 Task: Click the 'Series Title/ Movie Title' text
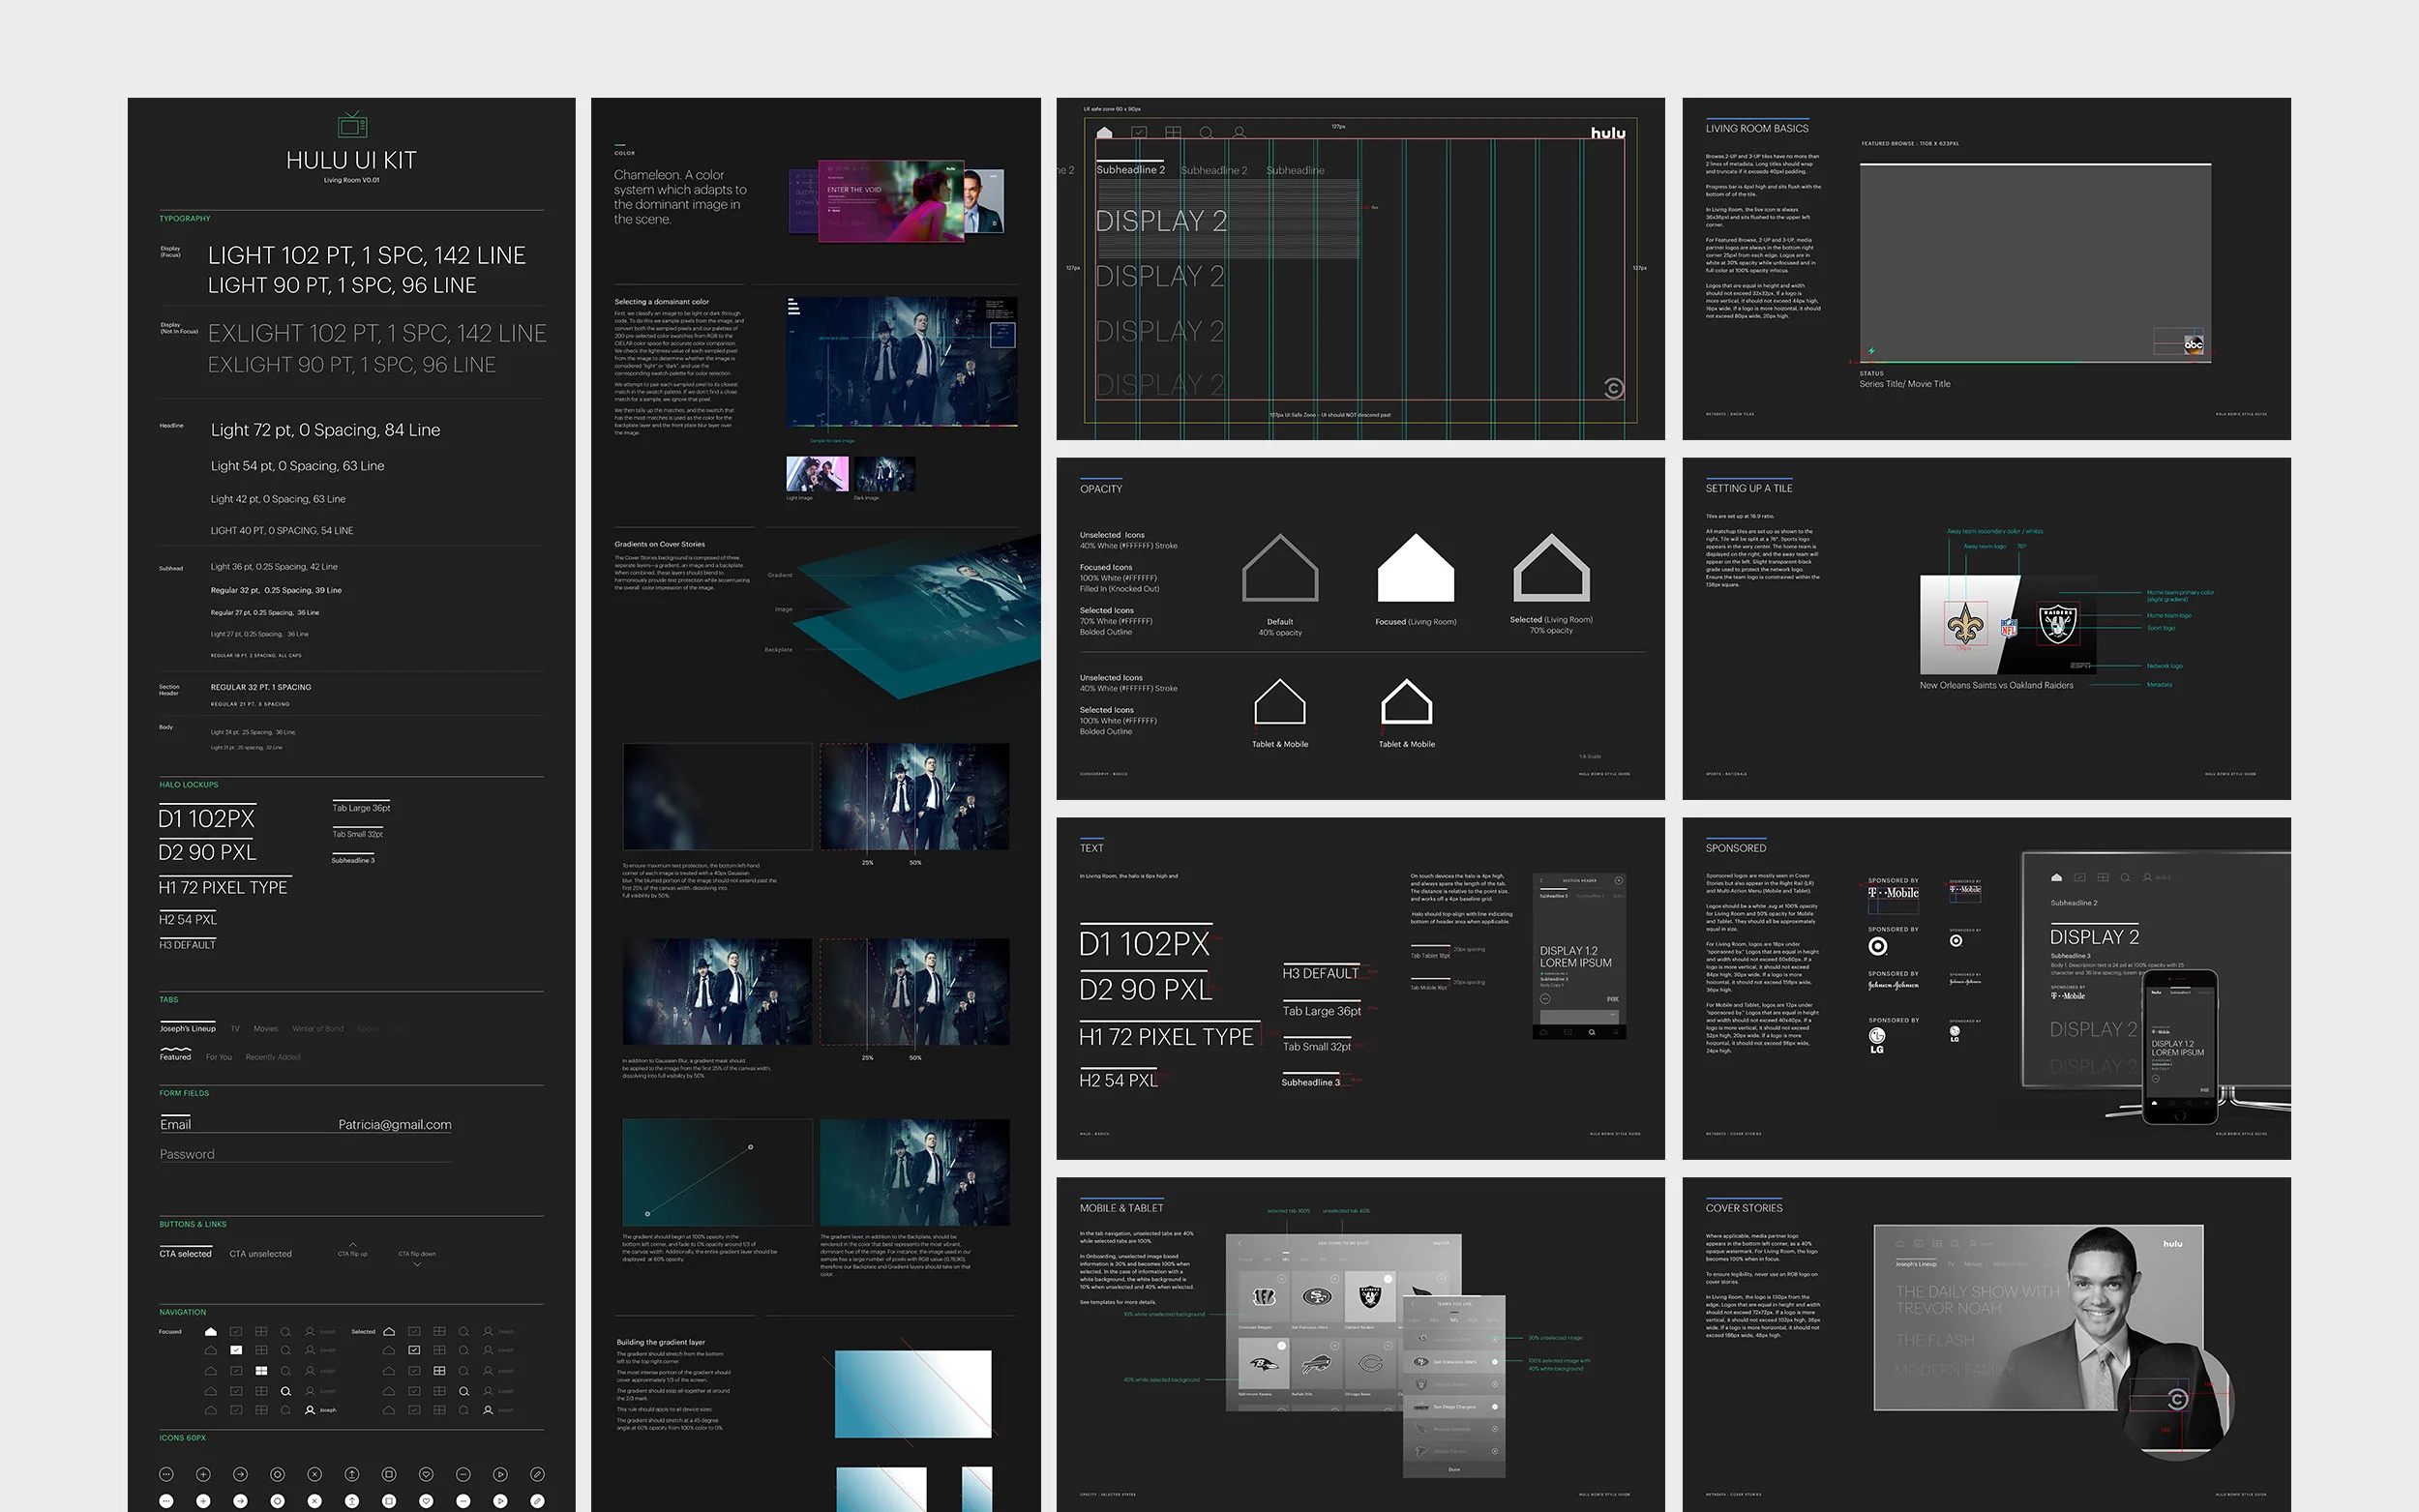click(1904, 384)
